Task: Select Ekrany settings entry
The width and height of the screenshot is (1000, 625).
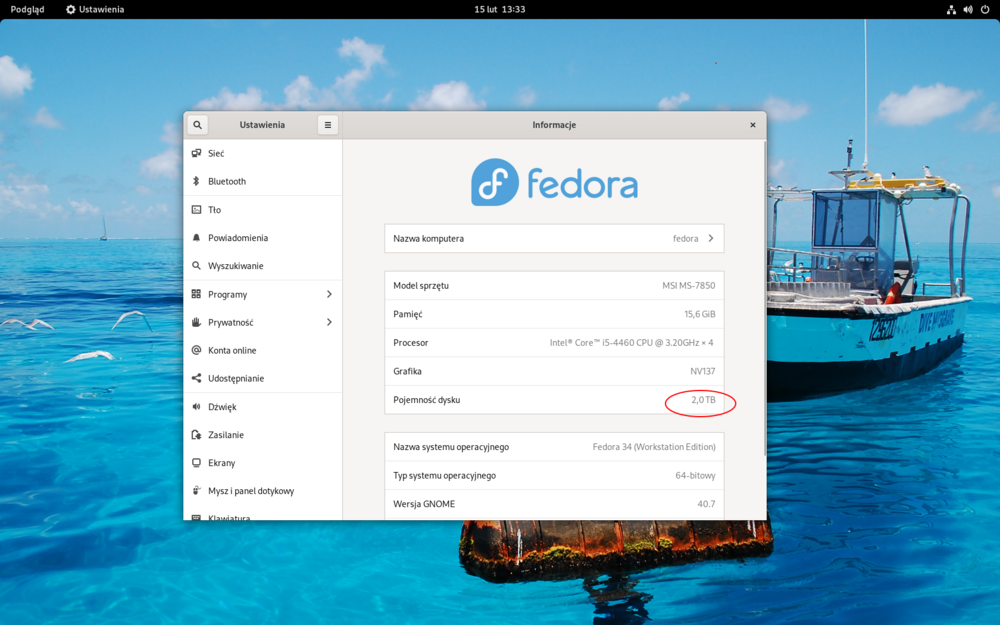Action: (263, 462)
